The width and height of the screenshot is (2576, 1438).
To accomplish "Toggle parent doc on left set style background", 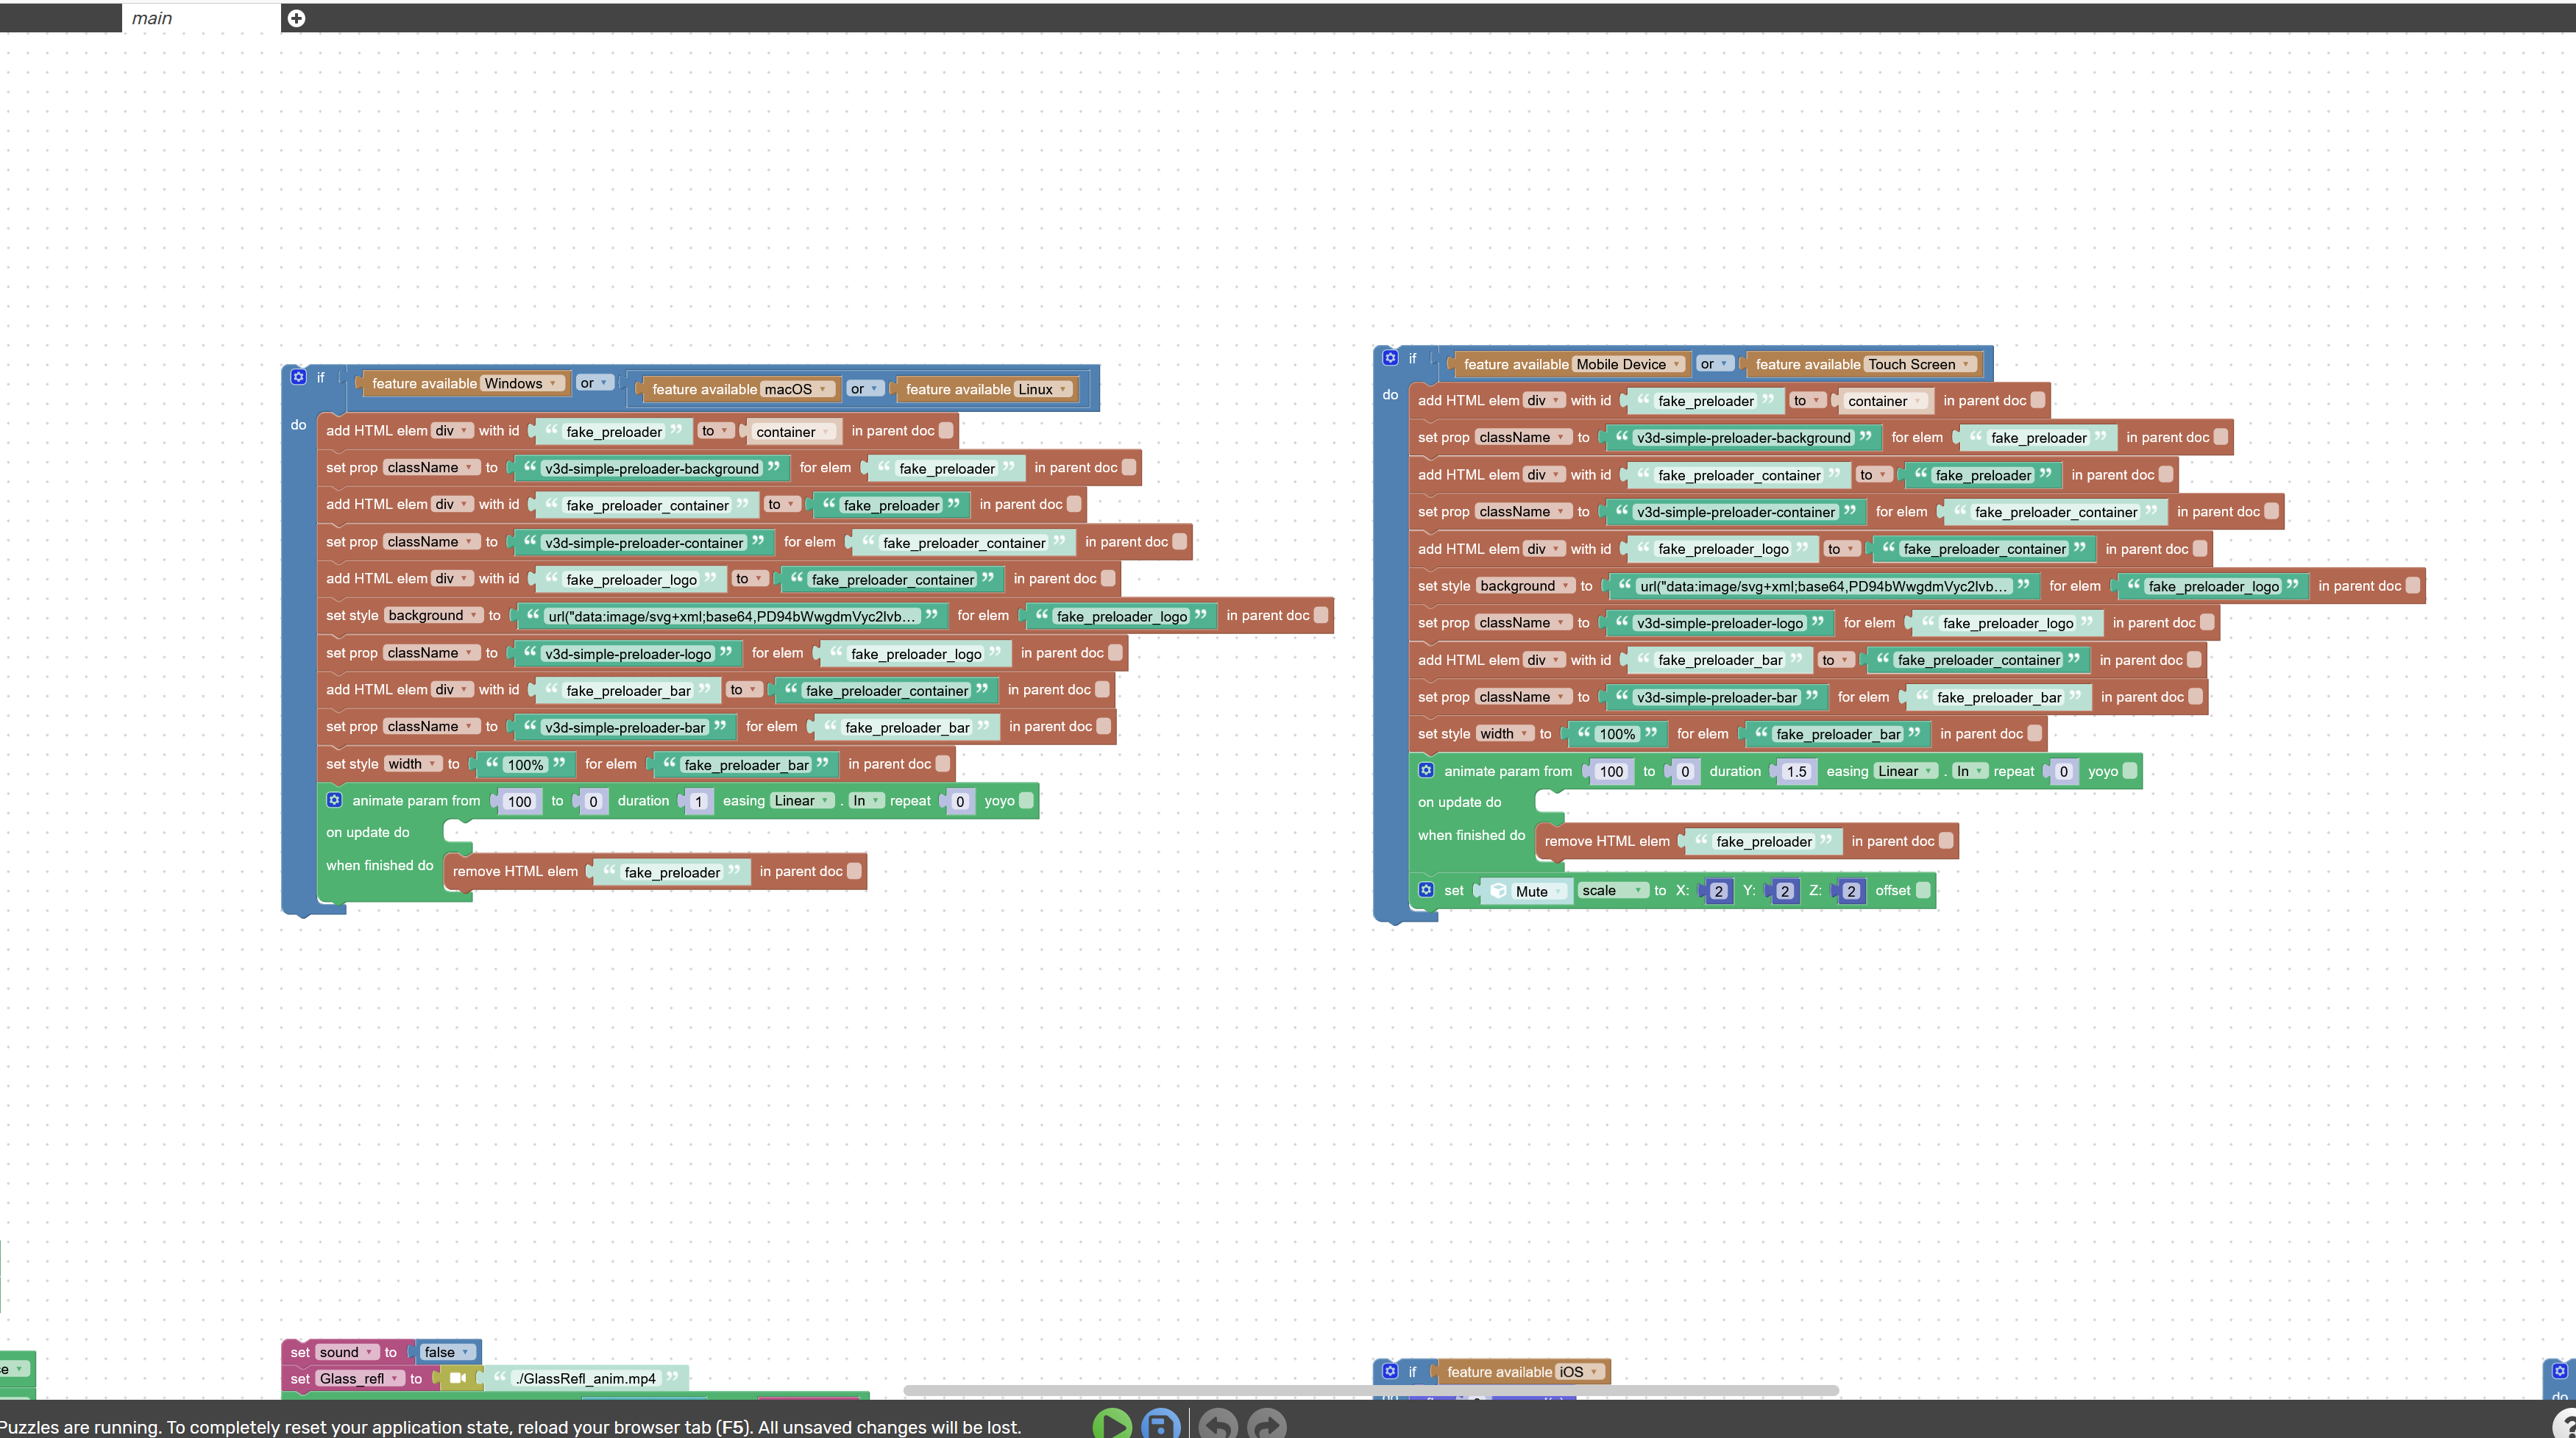I will [x=1321, y=615].
